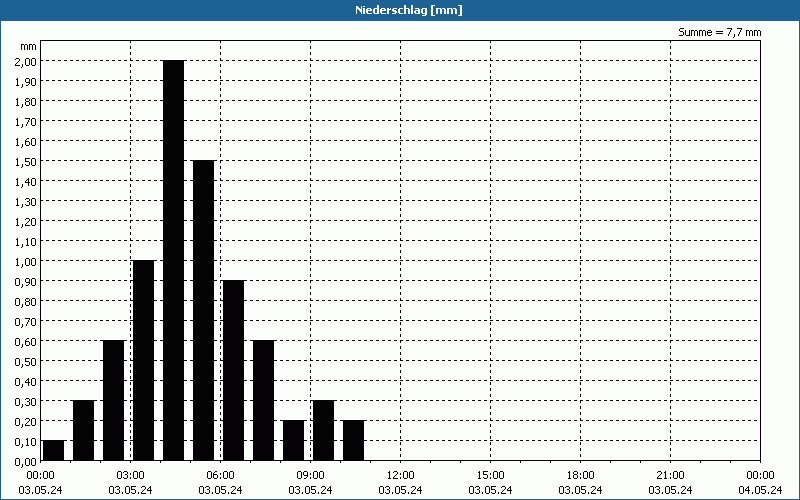Image resolution: width=800 pixels, height=500 pixels.
Task: Select the 1,00 y-axis label
Action: point(27,261)
